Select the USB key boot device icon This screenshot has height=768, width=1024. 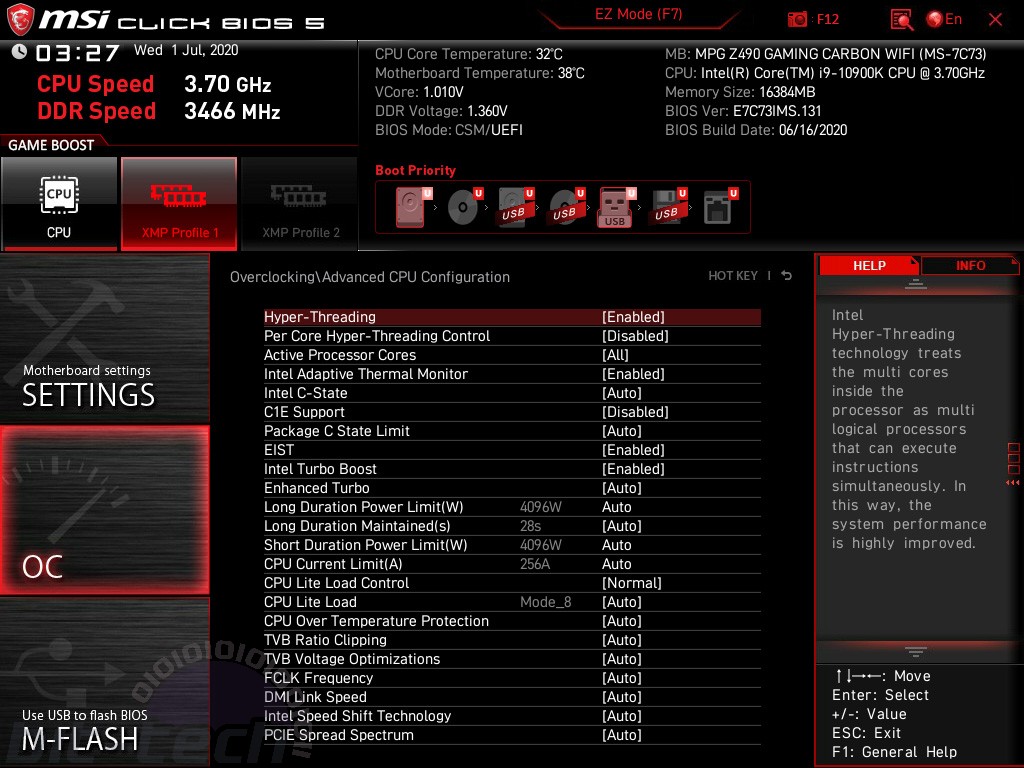pyautogui.click(x=617, y=207)
